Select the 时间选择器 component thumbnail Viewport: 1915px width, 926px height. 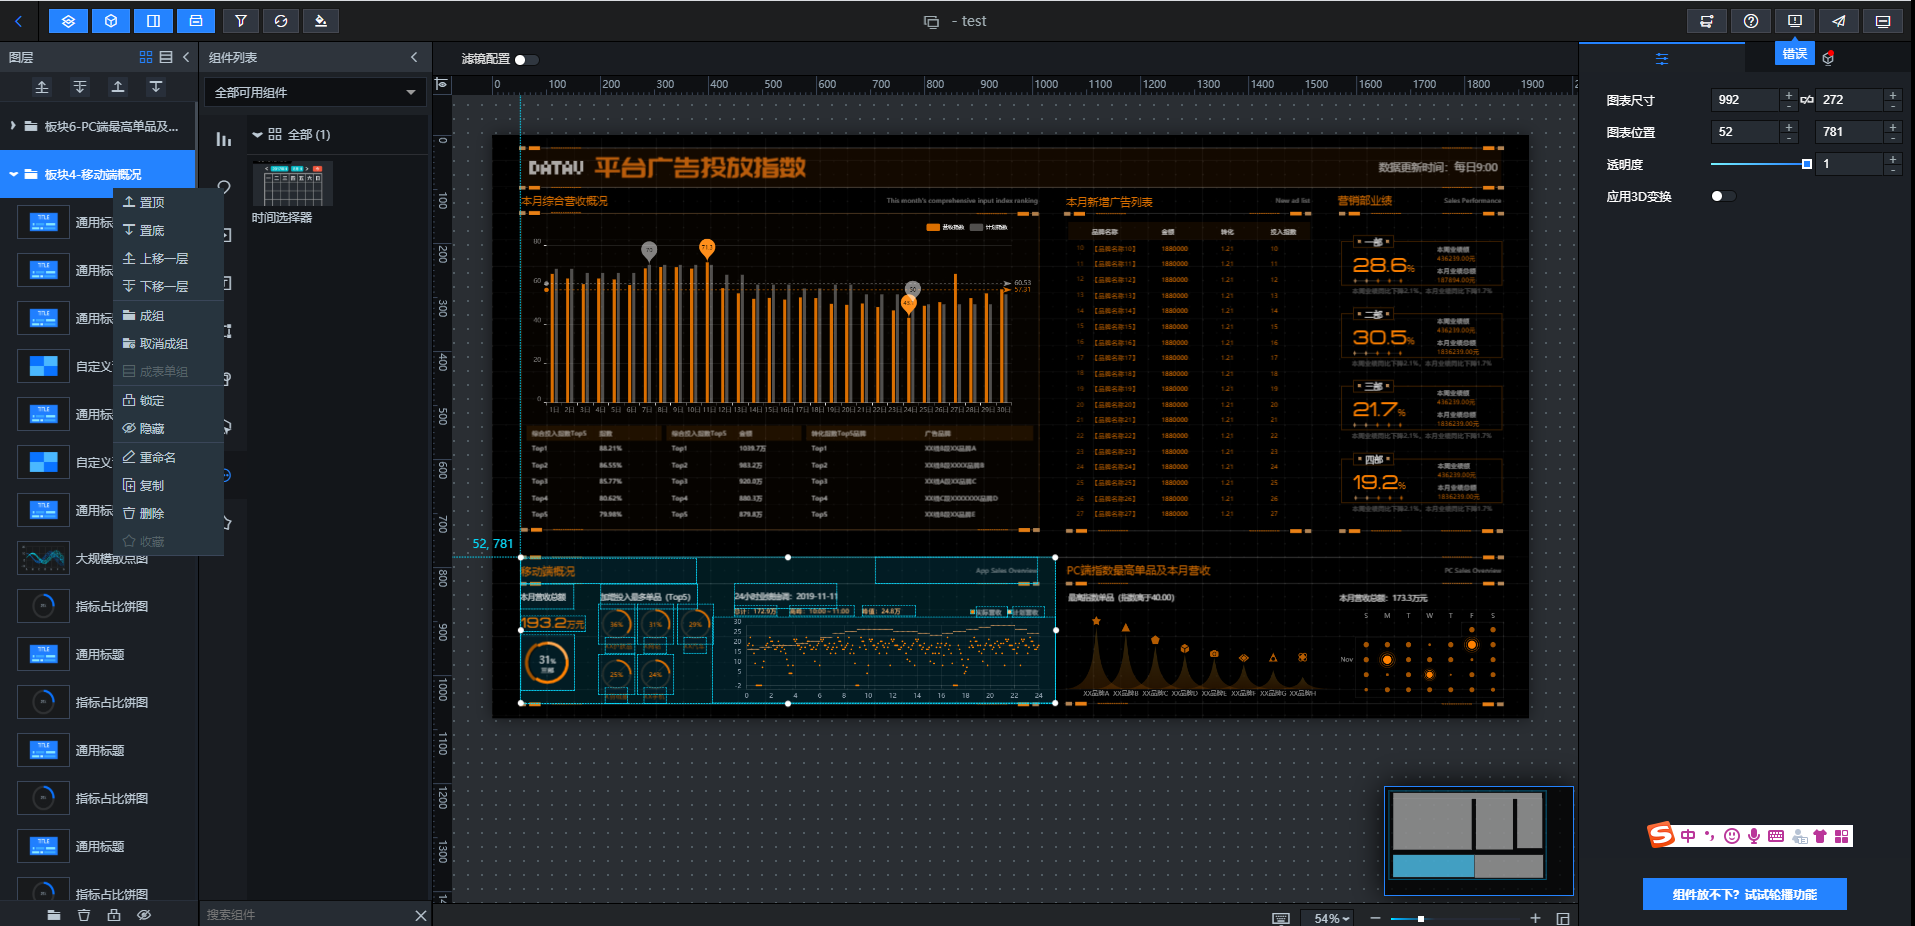[292, 184]
